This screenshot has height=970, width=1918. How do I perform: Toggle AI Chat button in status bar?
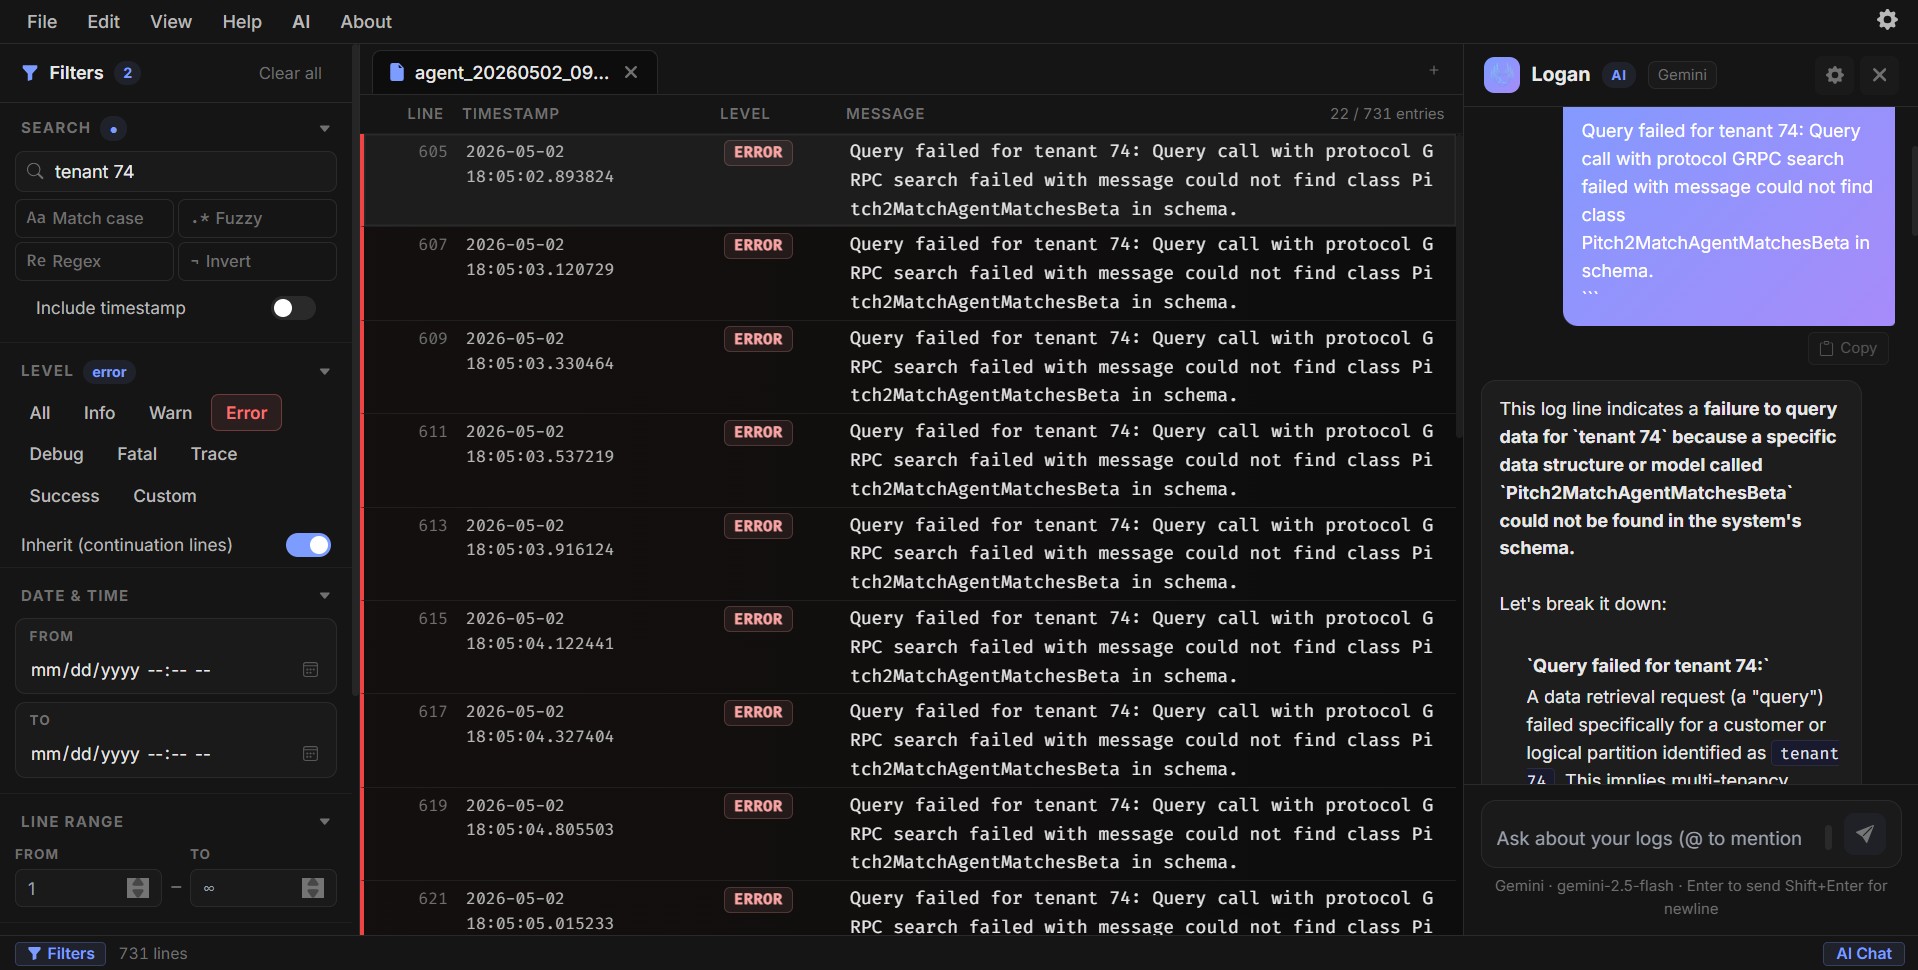[x=1863, y=953]
